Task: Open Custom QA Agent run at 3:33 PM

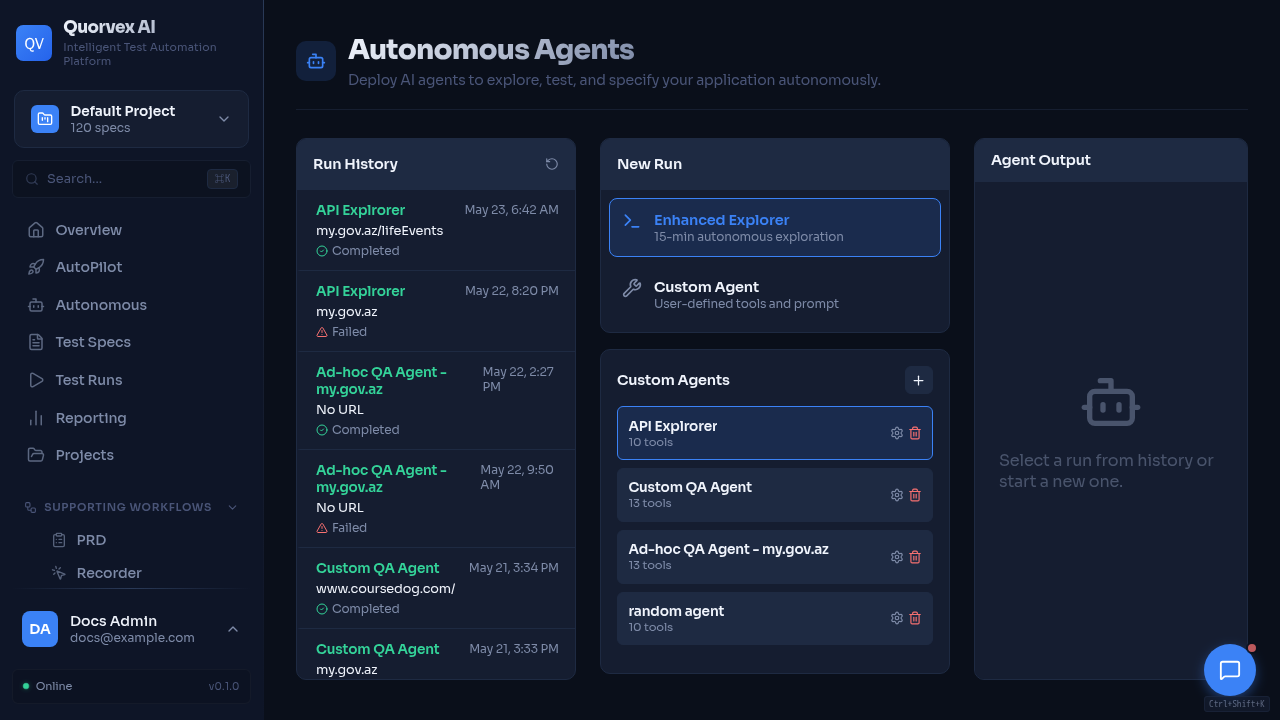Action: pyautogui.click(x=436, y=654)
